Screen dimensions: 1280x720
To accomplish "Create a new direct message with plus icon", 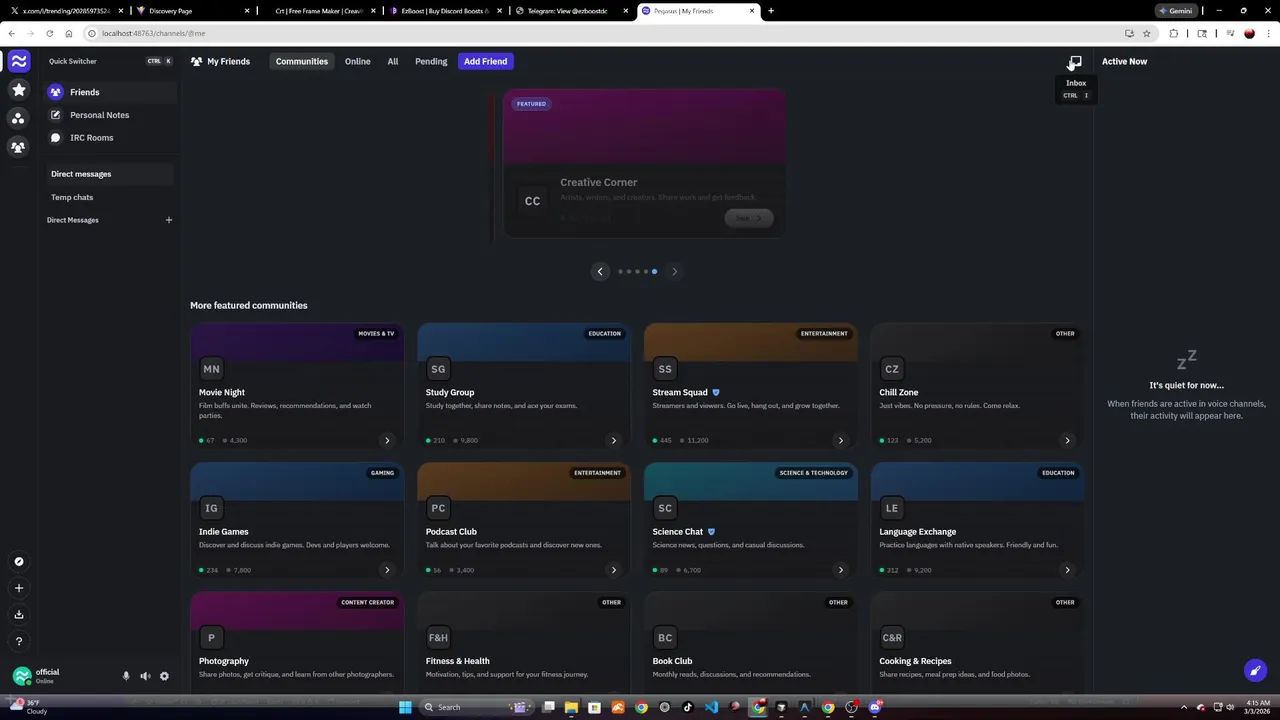I will pos(169,220).
